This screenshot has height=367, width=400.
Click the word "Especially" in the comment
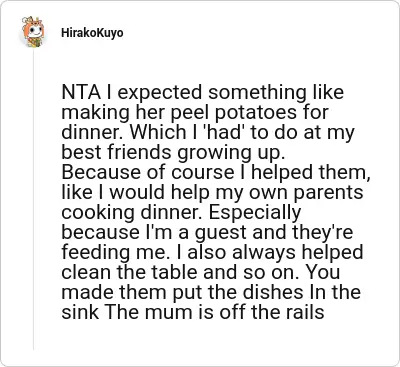(255, 213)
